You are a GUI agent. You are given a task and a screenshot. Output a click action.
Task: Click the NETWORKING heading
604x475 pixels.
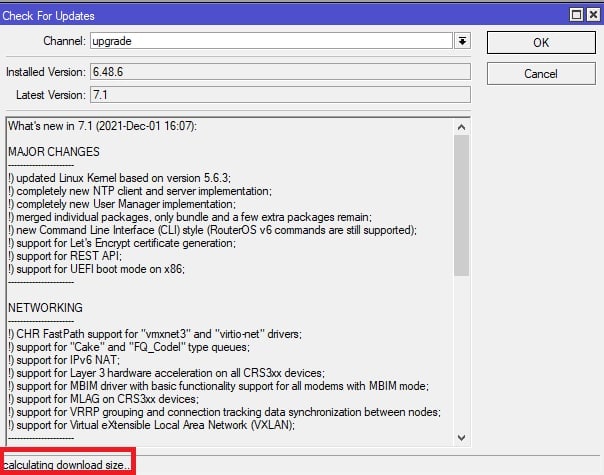45,308
